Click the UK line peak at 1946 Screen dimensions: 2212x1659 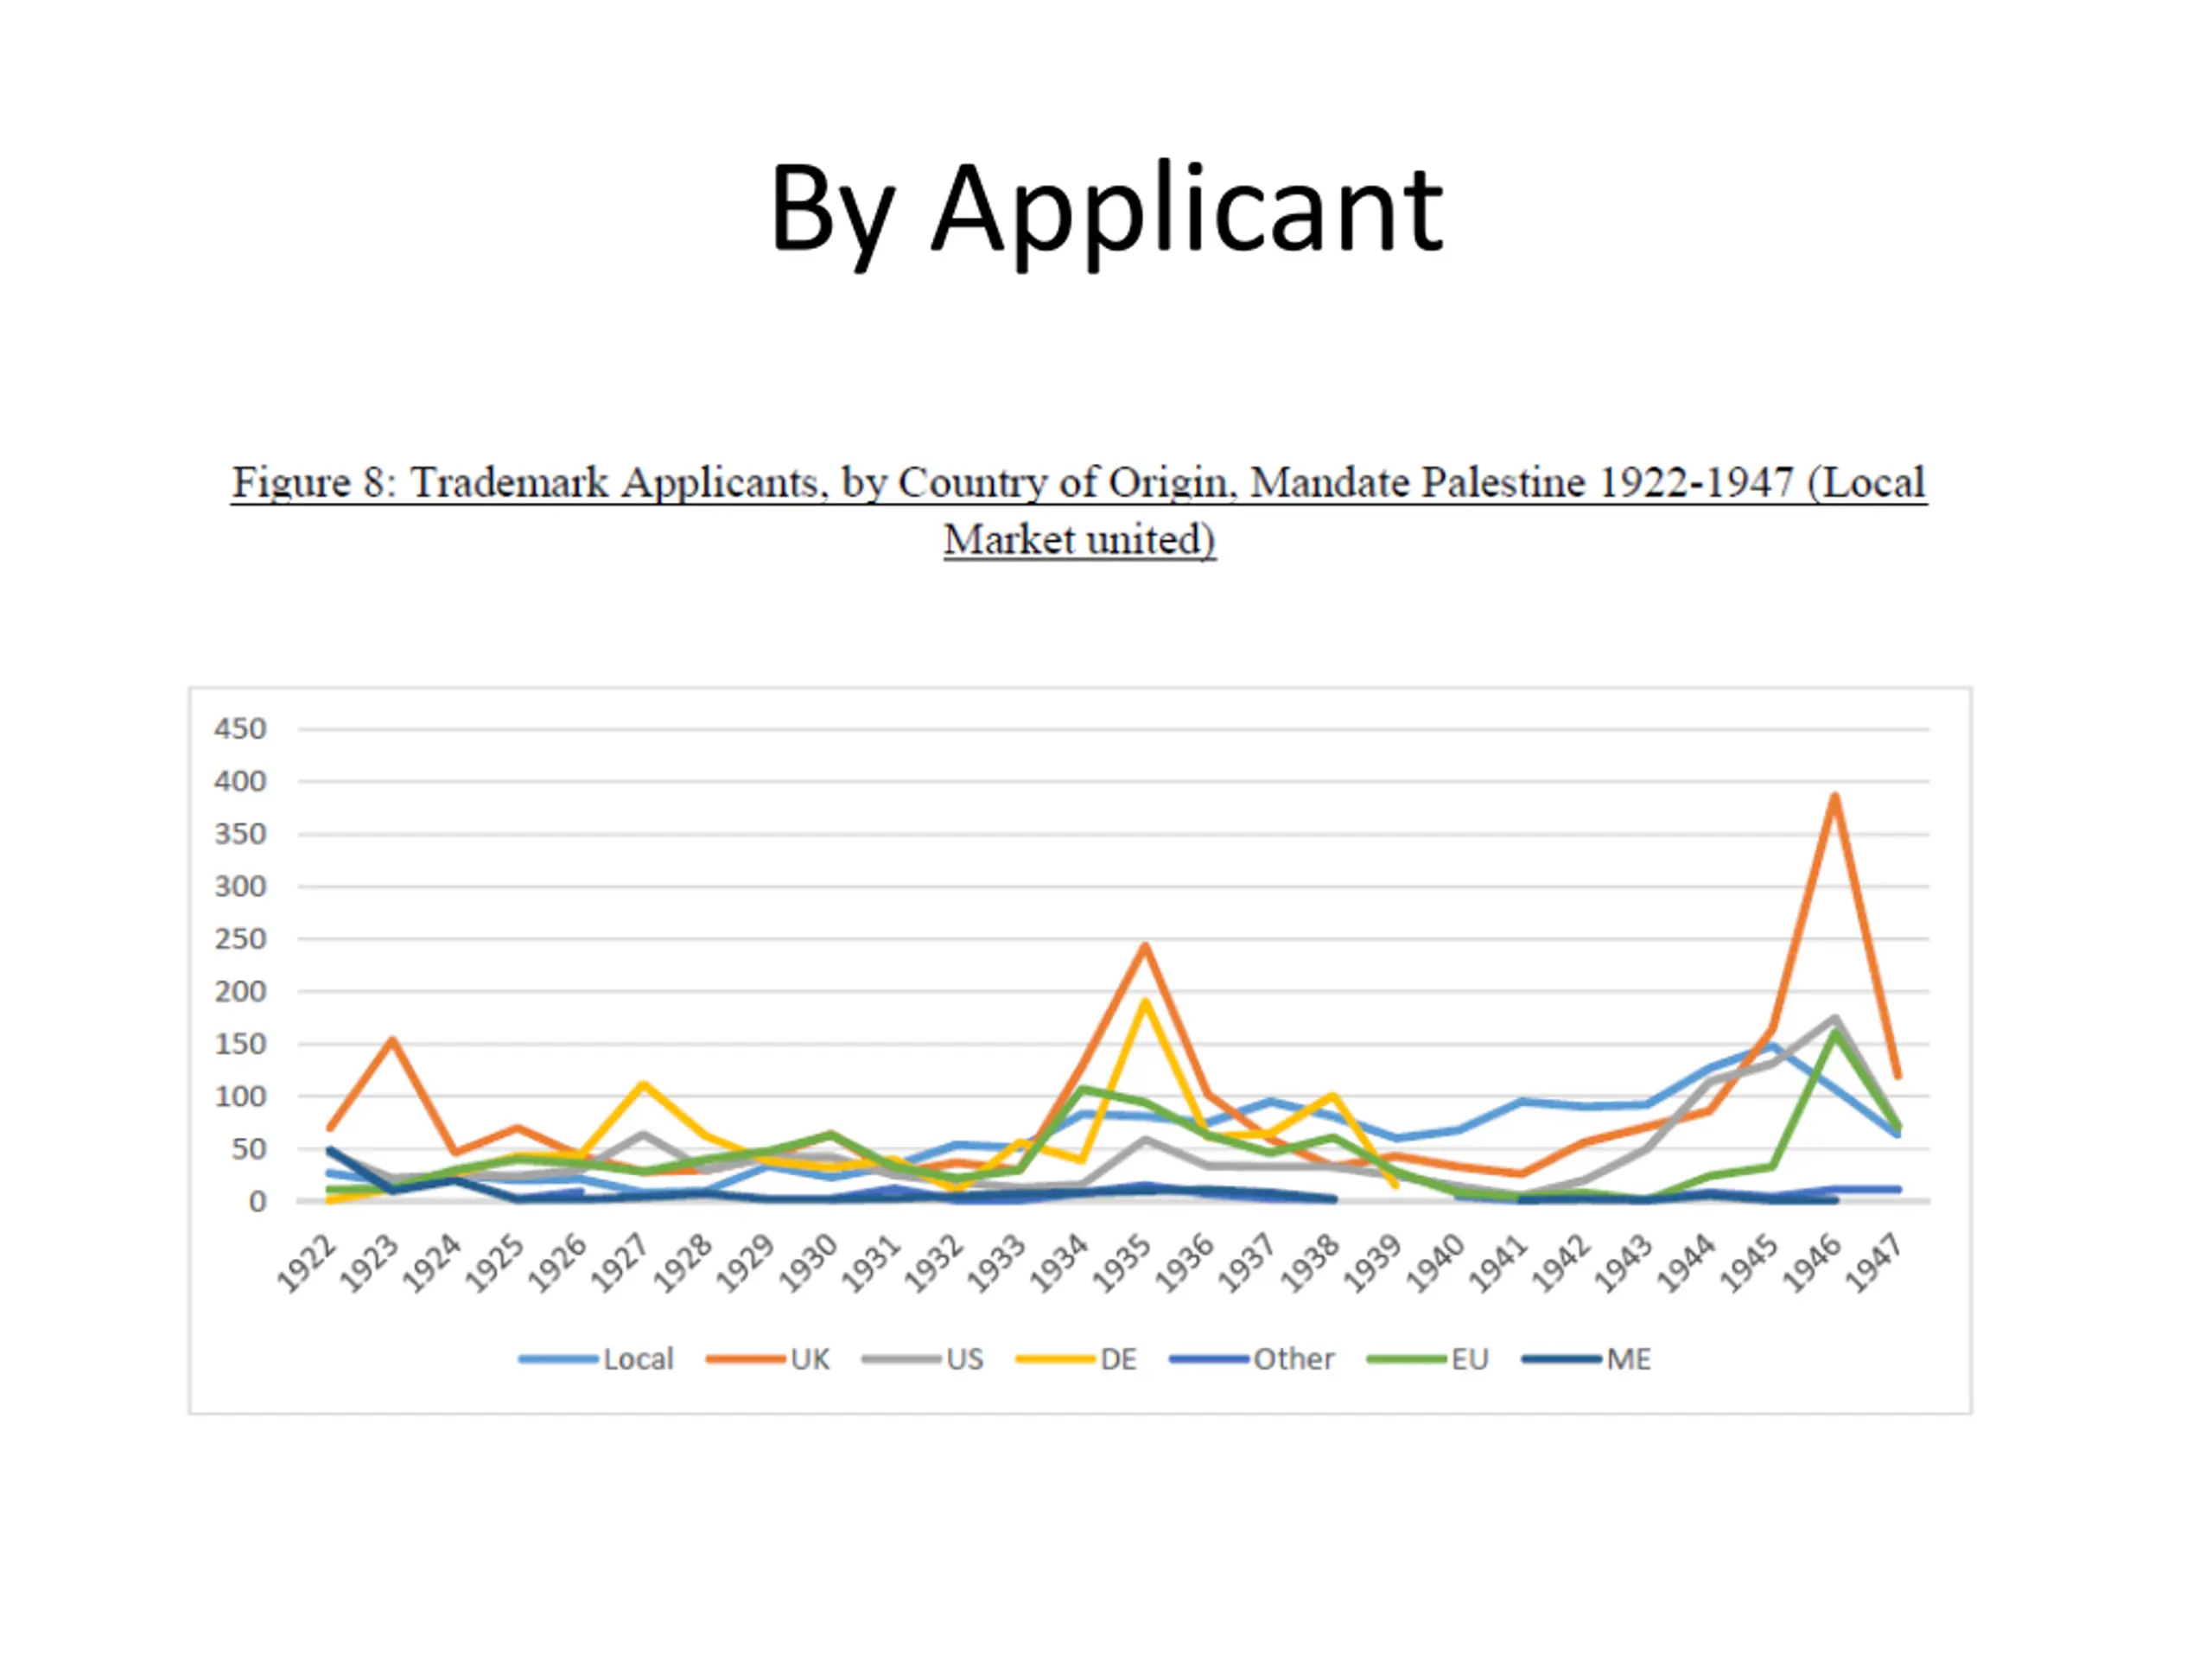click(1835, 797)
